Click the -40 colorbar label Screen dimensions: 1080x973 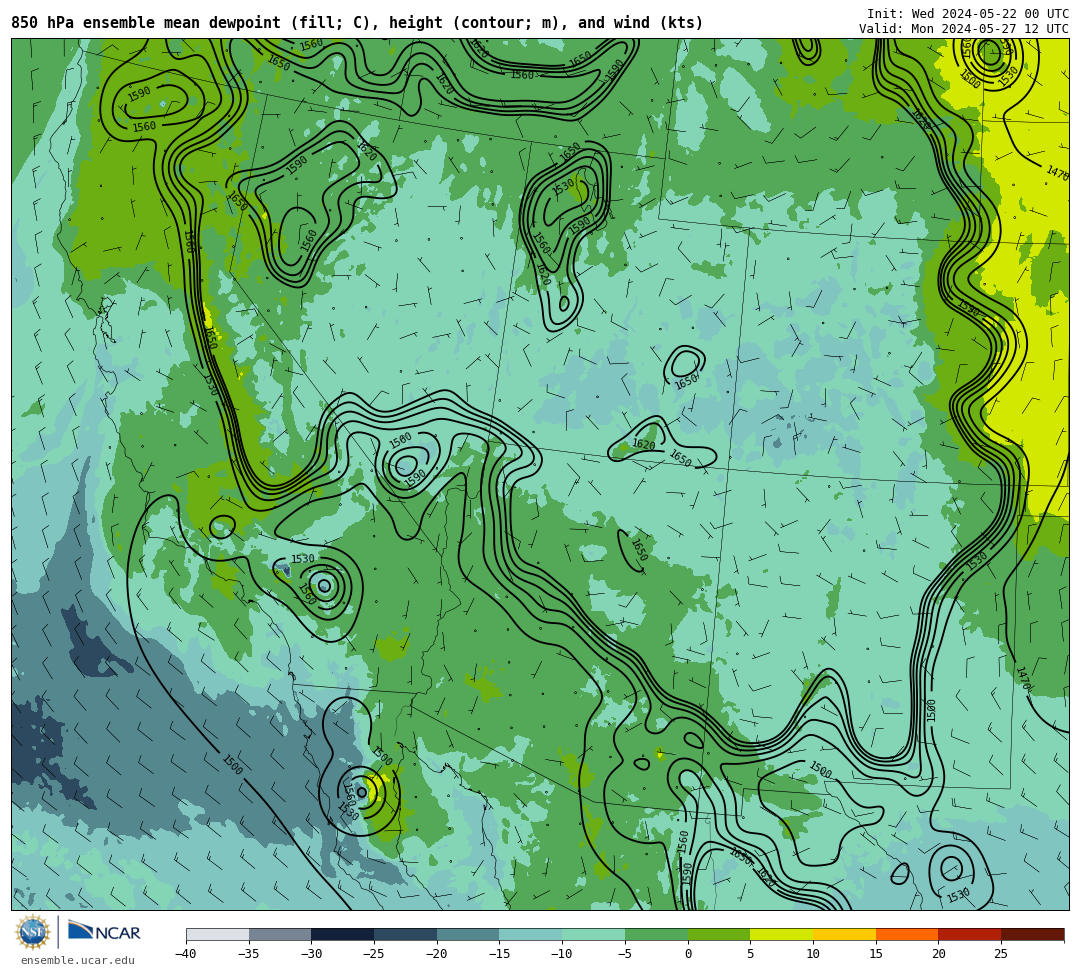click(x=186, y=954)
